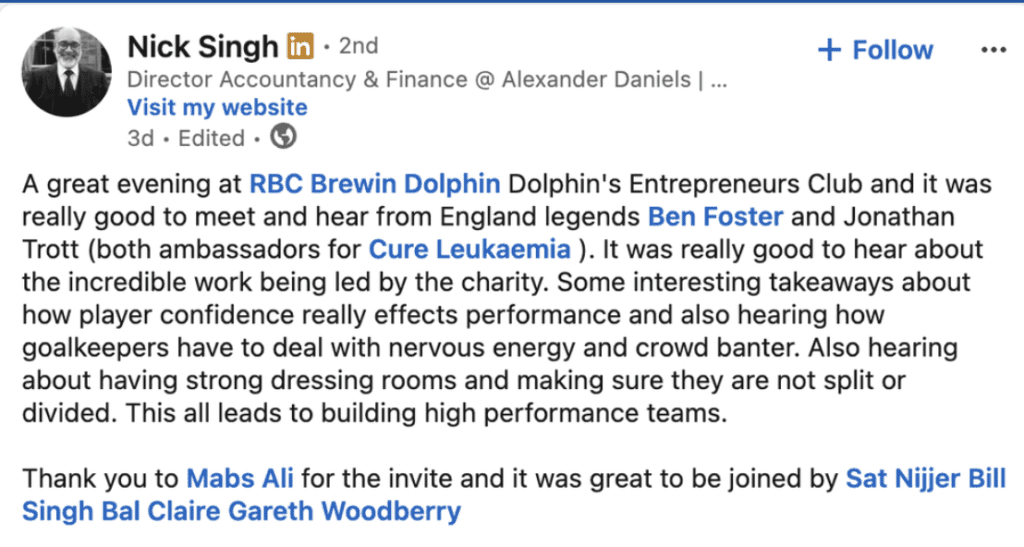Click the LinkedIn Premium badge icon
The image size is (1024, 547).
click(300, 46)
